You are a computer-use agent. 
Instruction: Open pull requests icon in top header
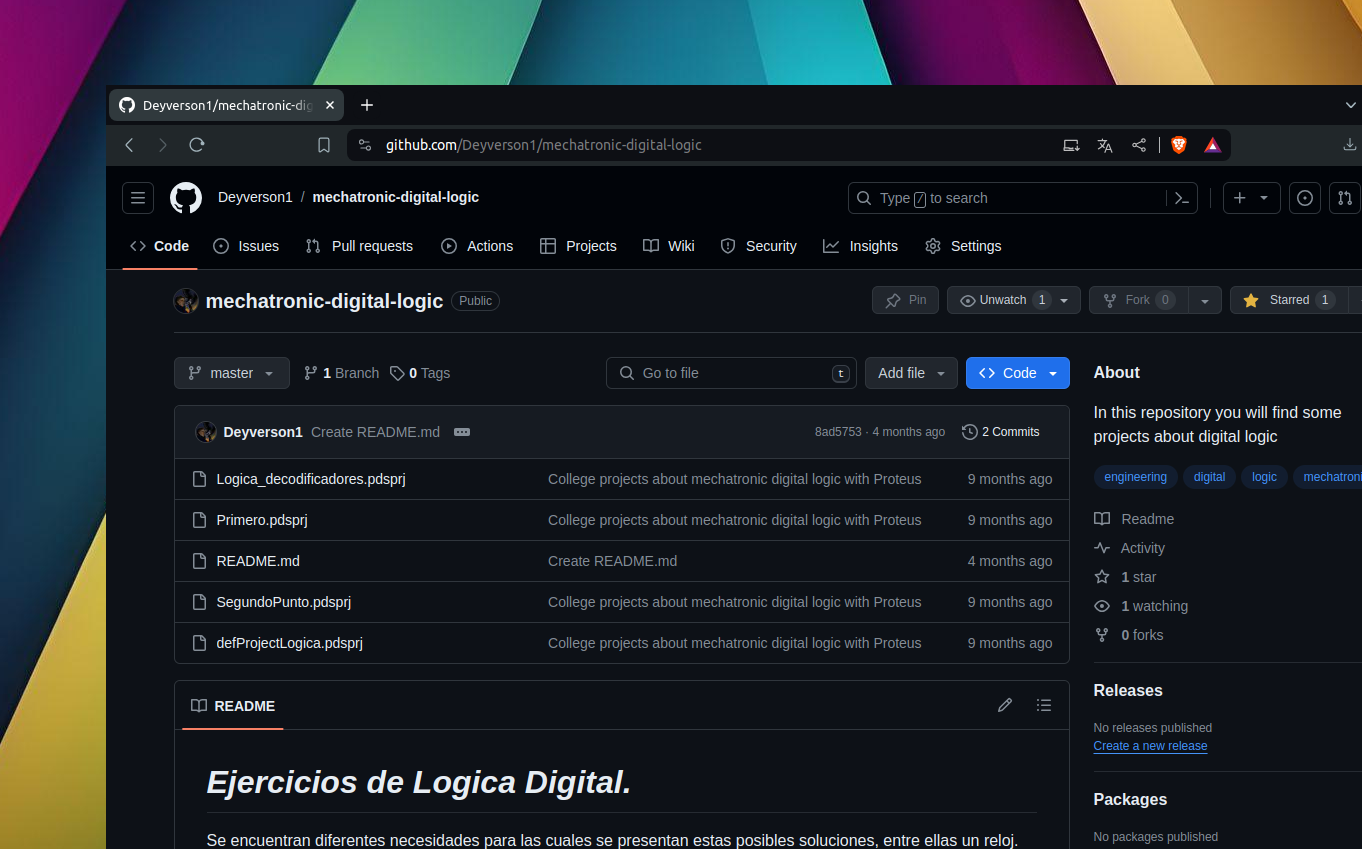(x=1345, y=198)
